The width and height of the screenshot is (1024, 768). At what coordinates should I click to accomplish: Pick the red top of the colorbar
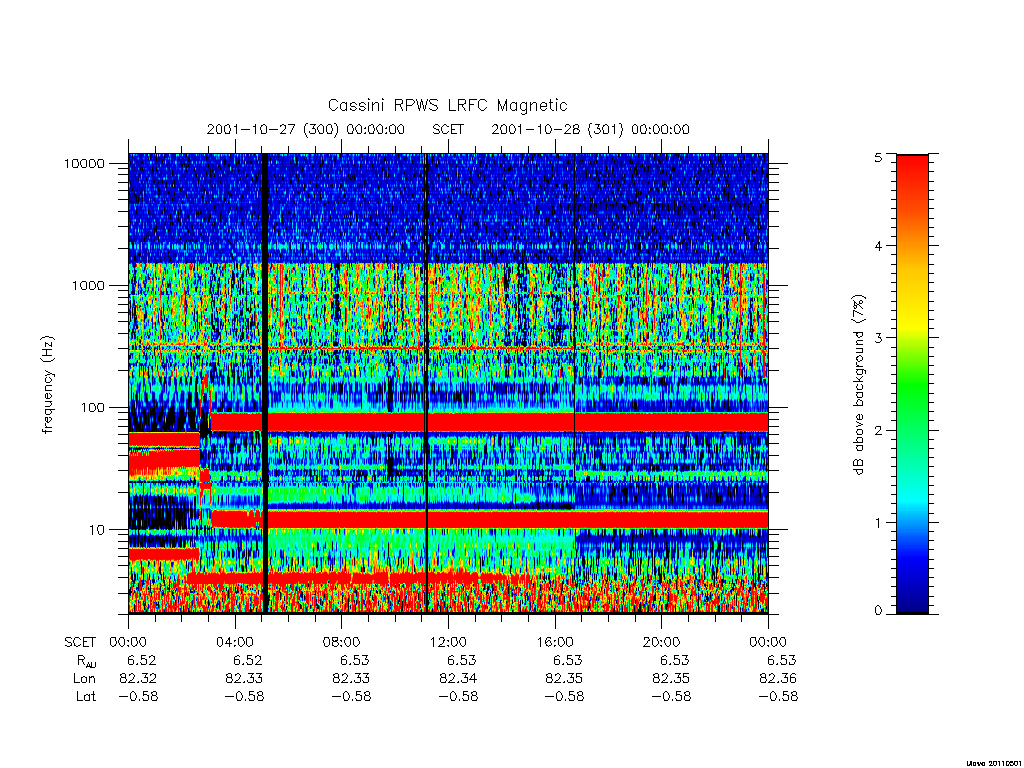(912, 170)
